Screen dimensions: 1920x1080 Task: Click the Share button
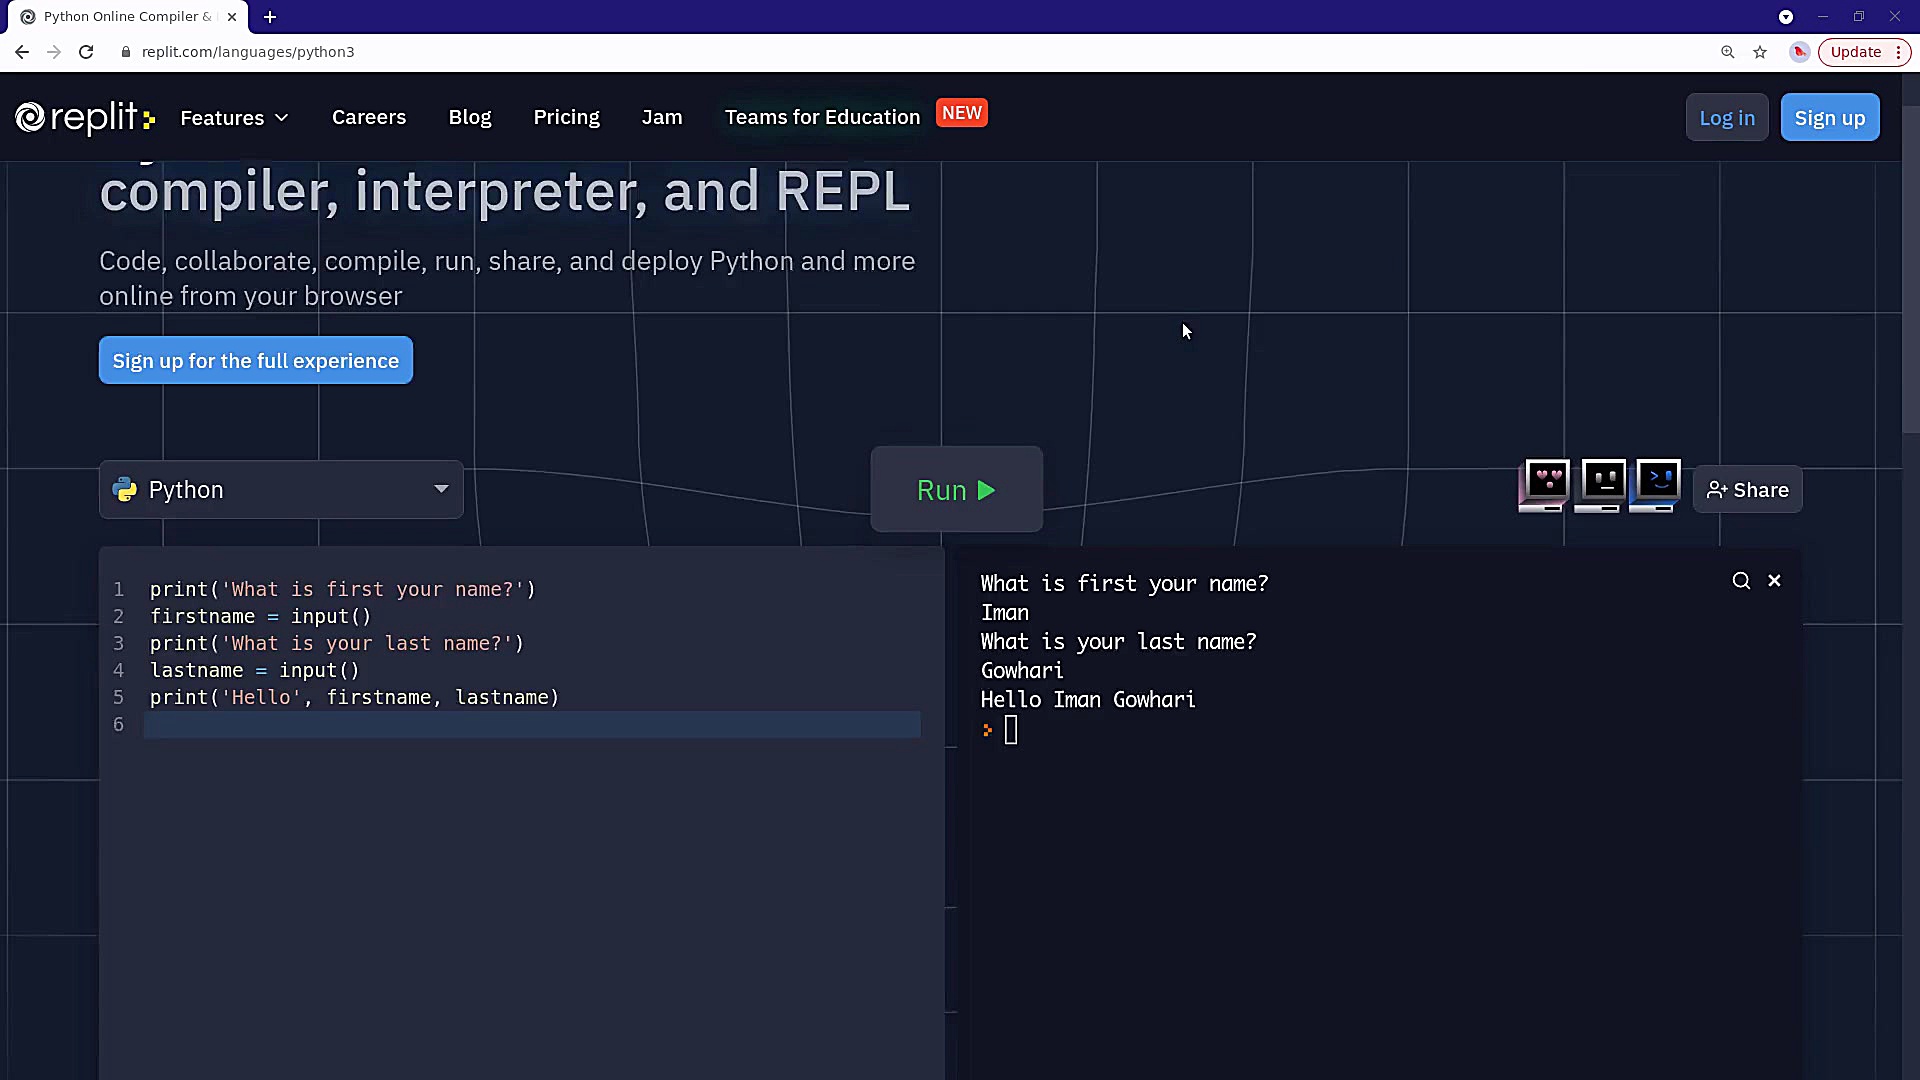click(x=1748, y=489)
